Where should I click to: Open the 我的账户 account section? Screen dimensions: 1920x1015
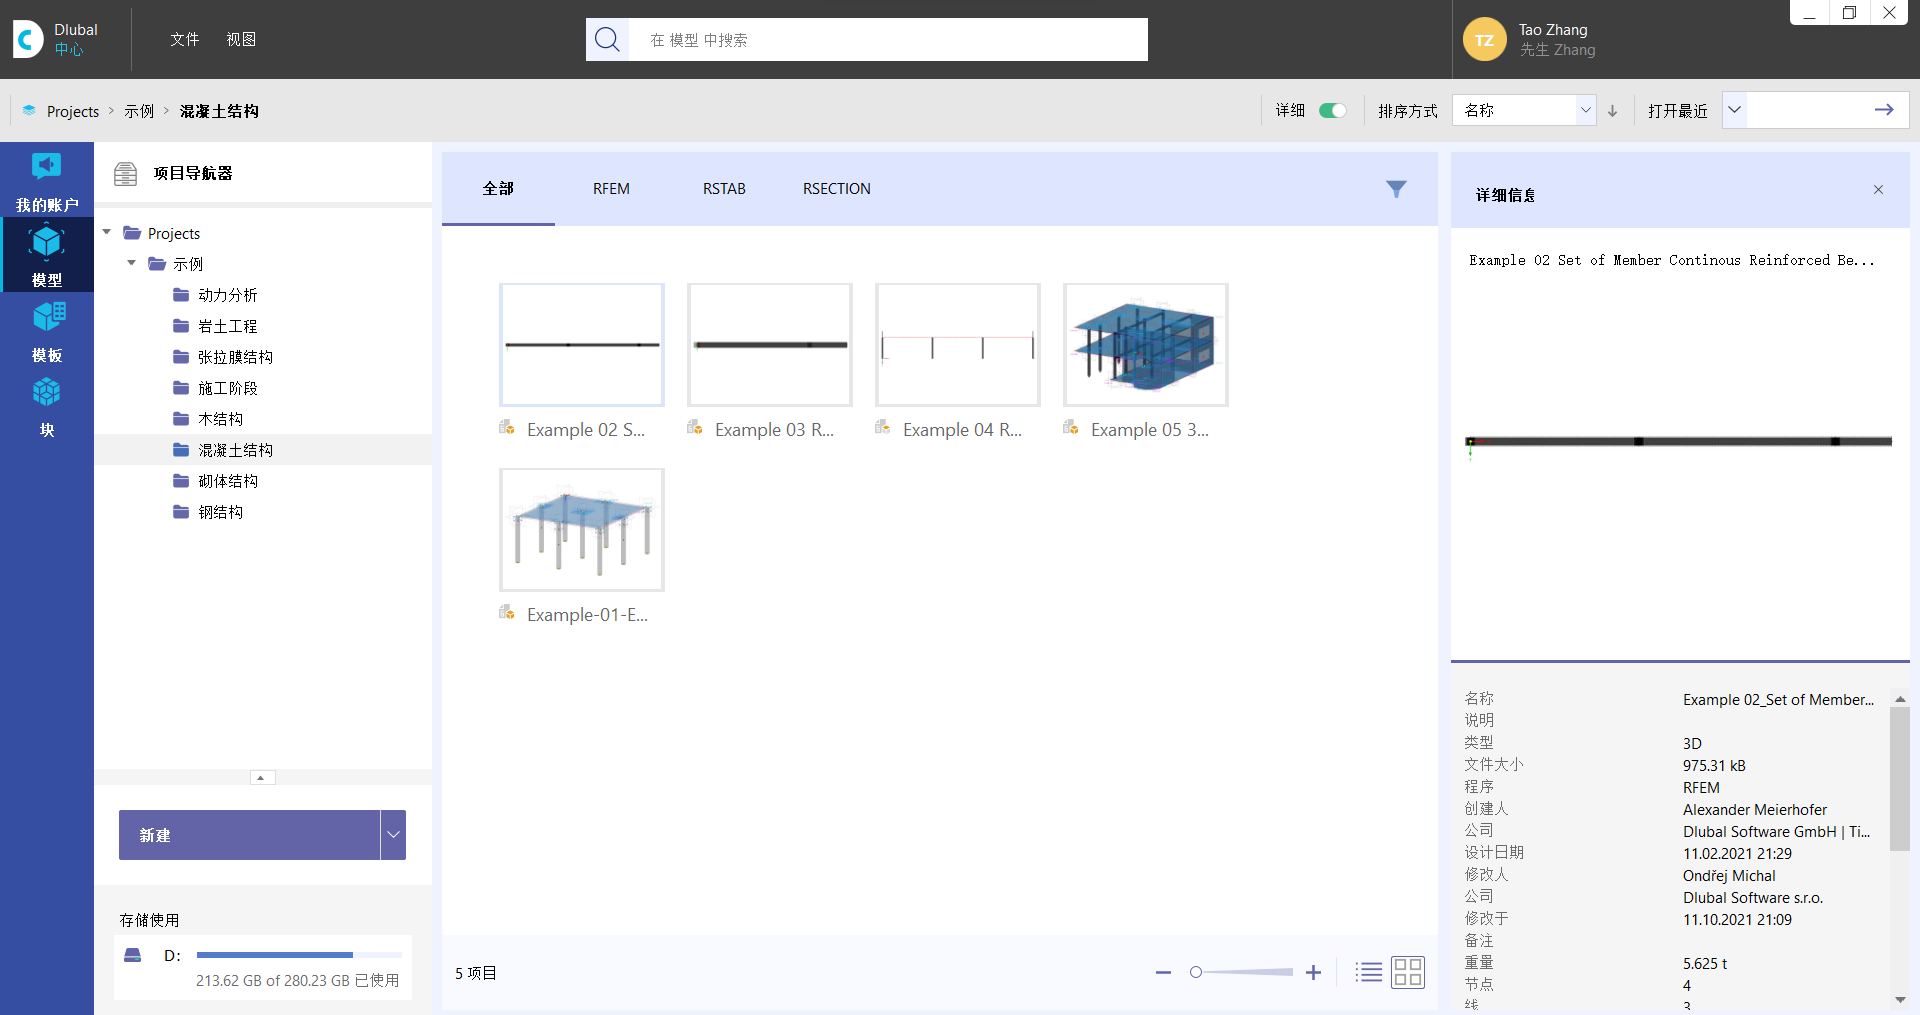tap(47, 180)
